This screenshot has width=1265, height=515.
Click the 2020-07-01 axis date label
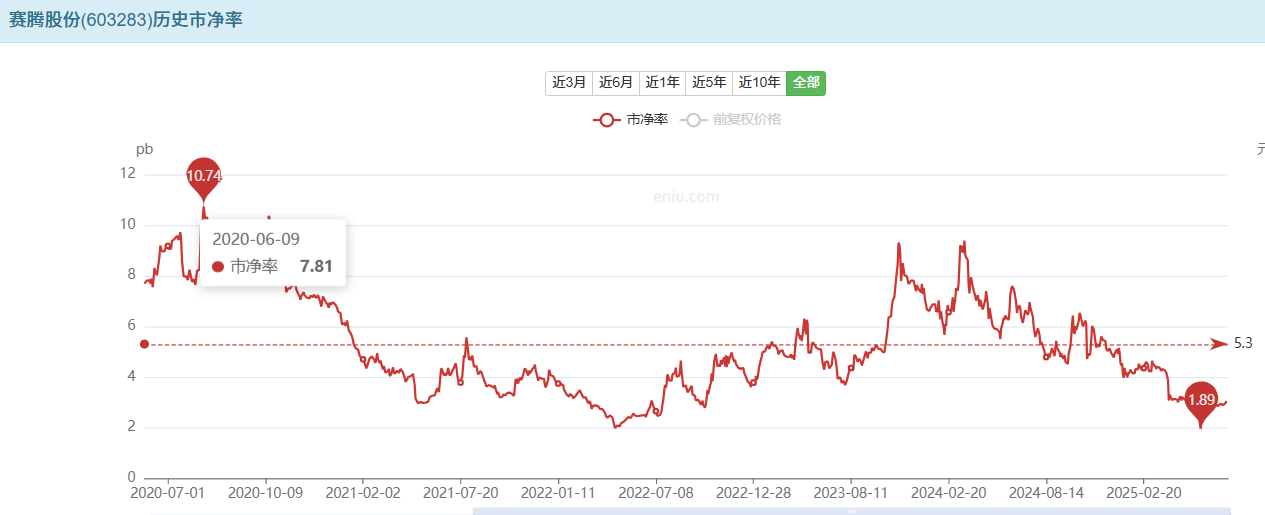click(x=169, y=493)
